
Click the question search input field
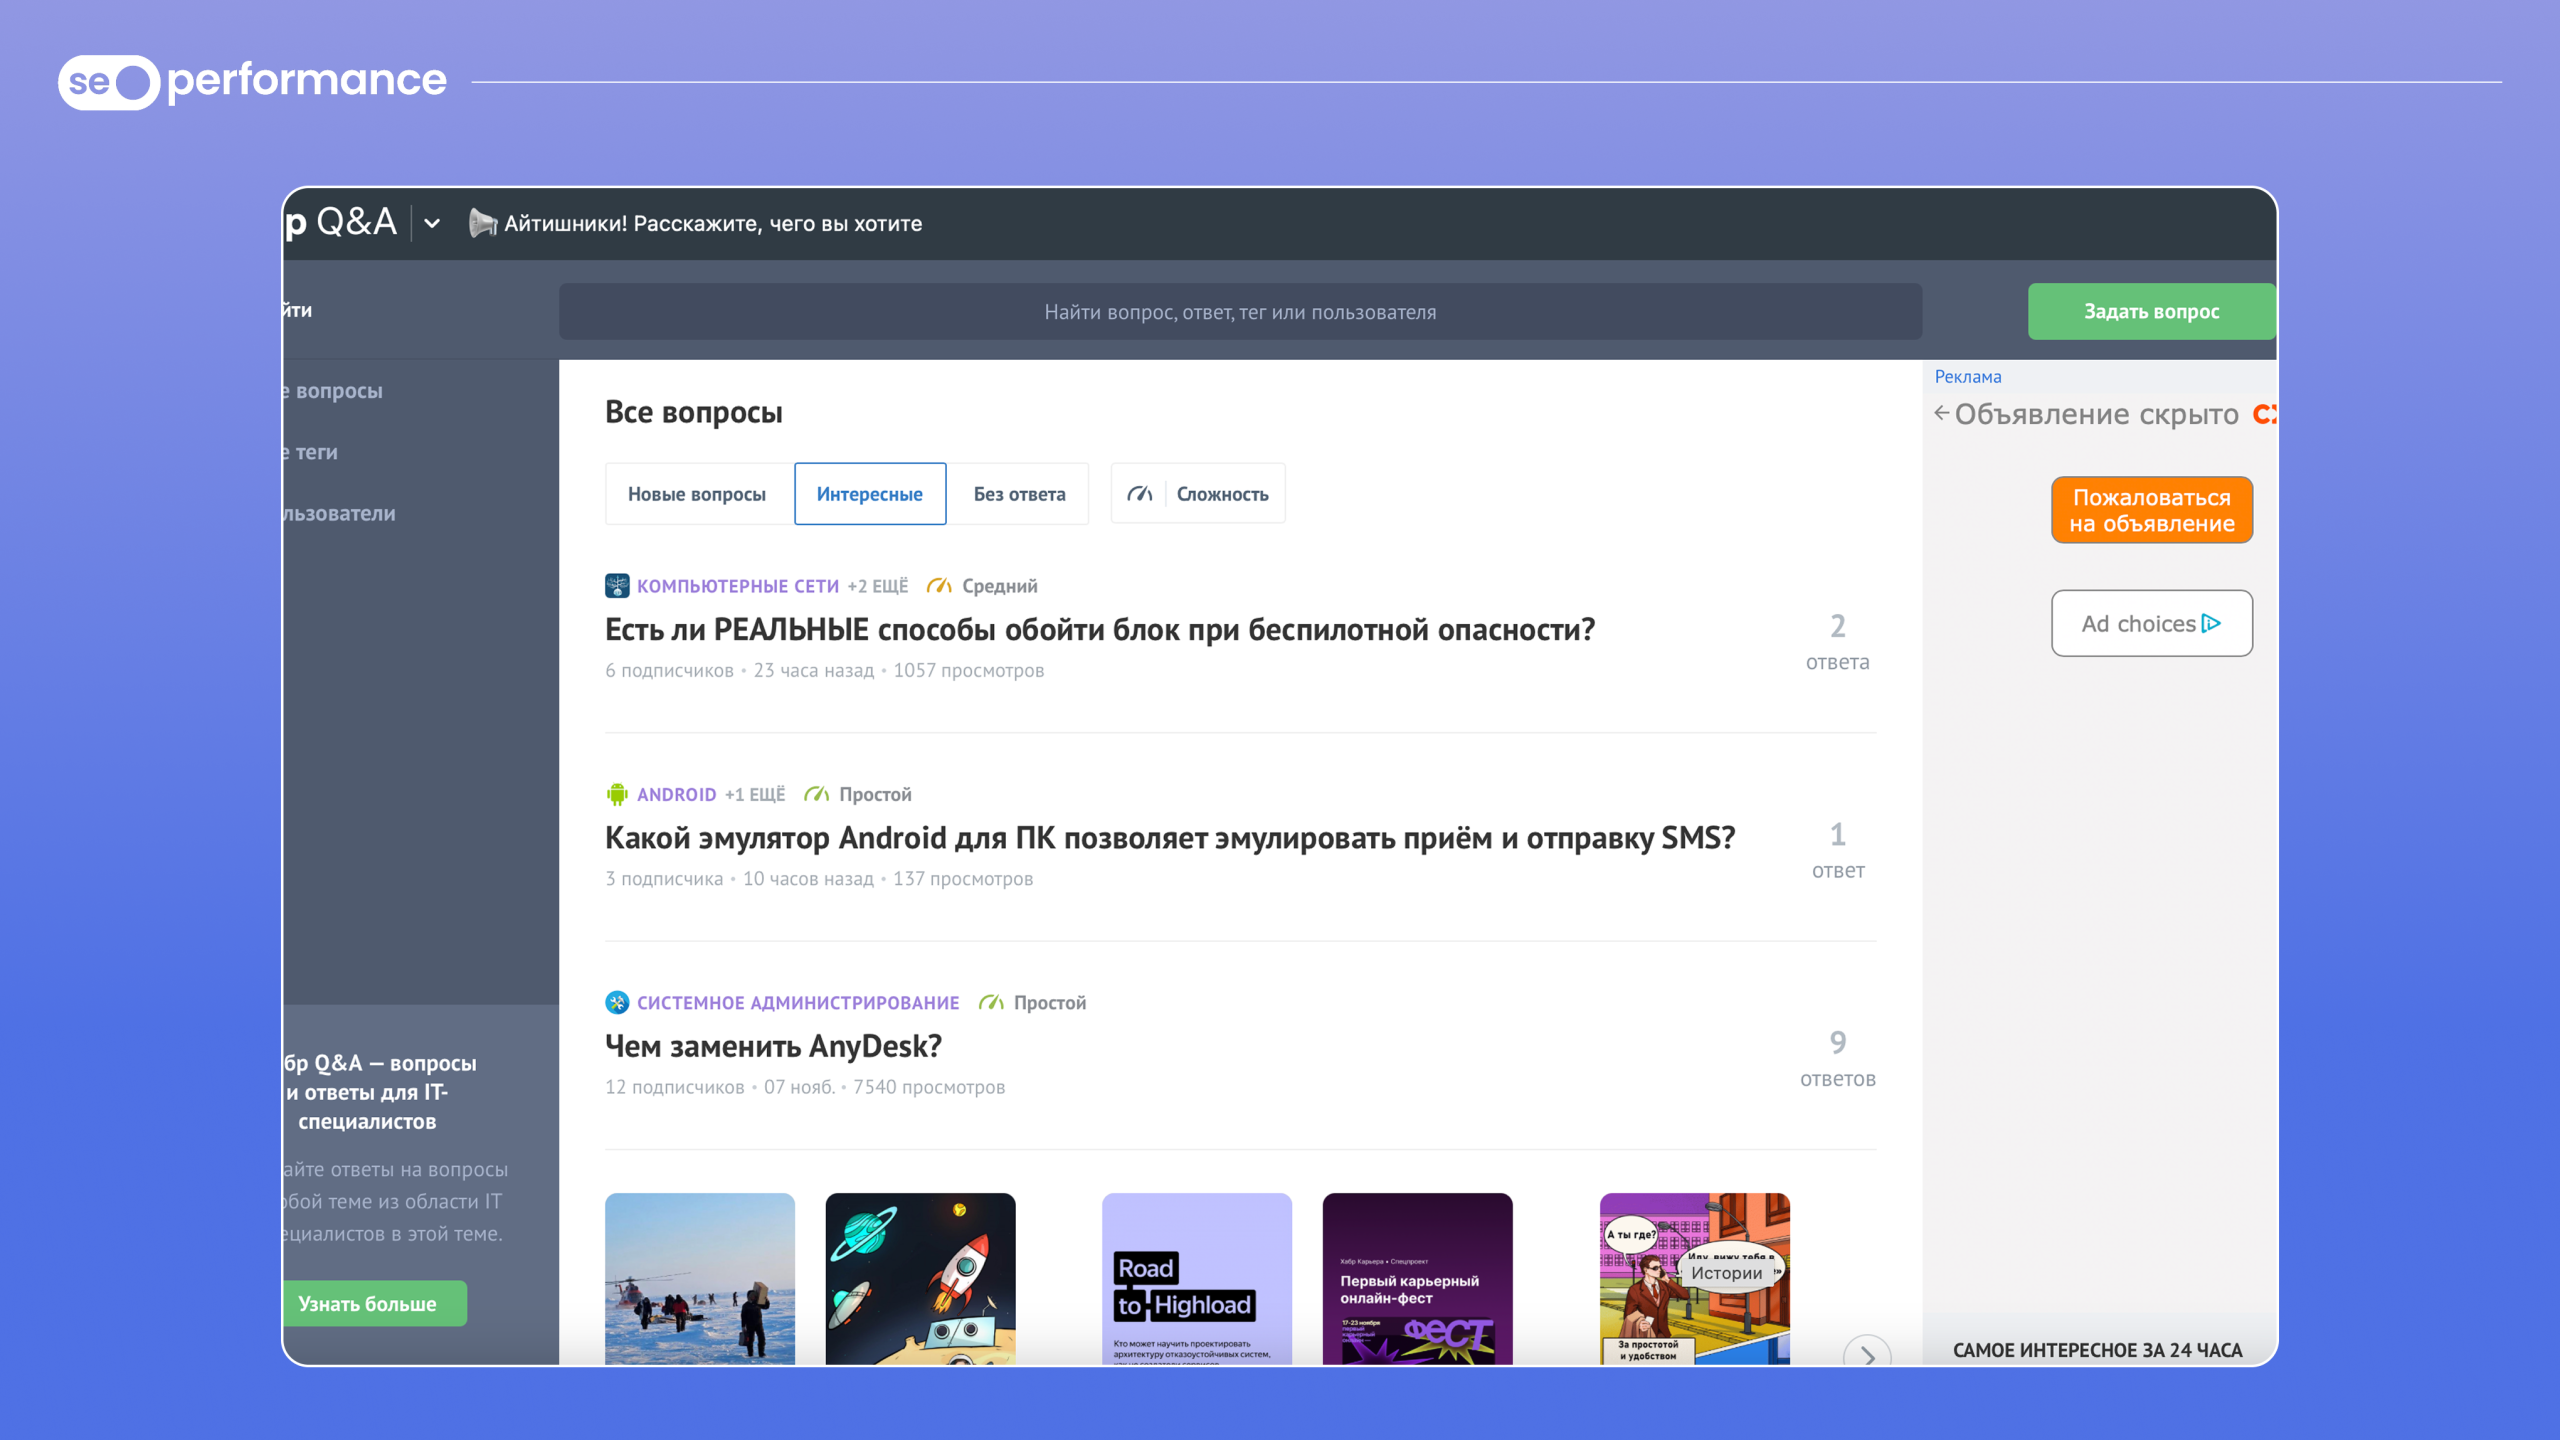coord(1240,312)
